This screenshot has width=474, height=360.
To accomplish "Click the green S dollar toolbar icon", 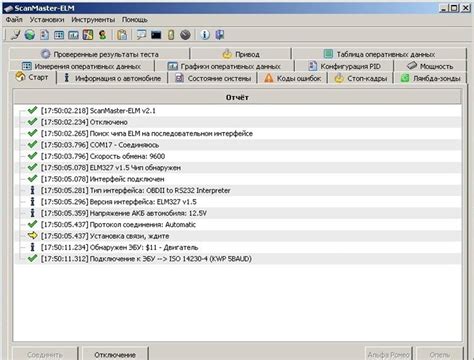I will (x=102, y=35).
